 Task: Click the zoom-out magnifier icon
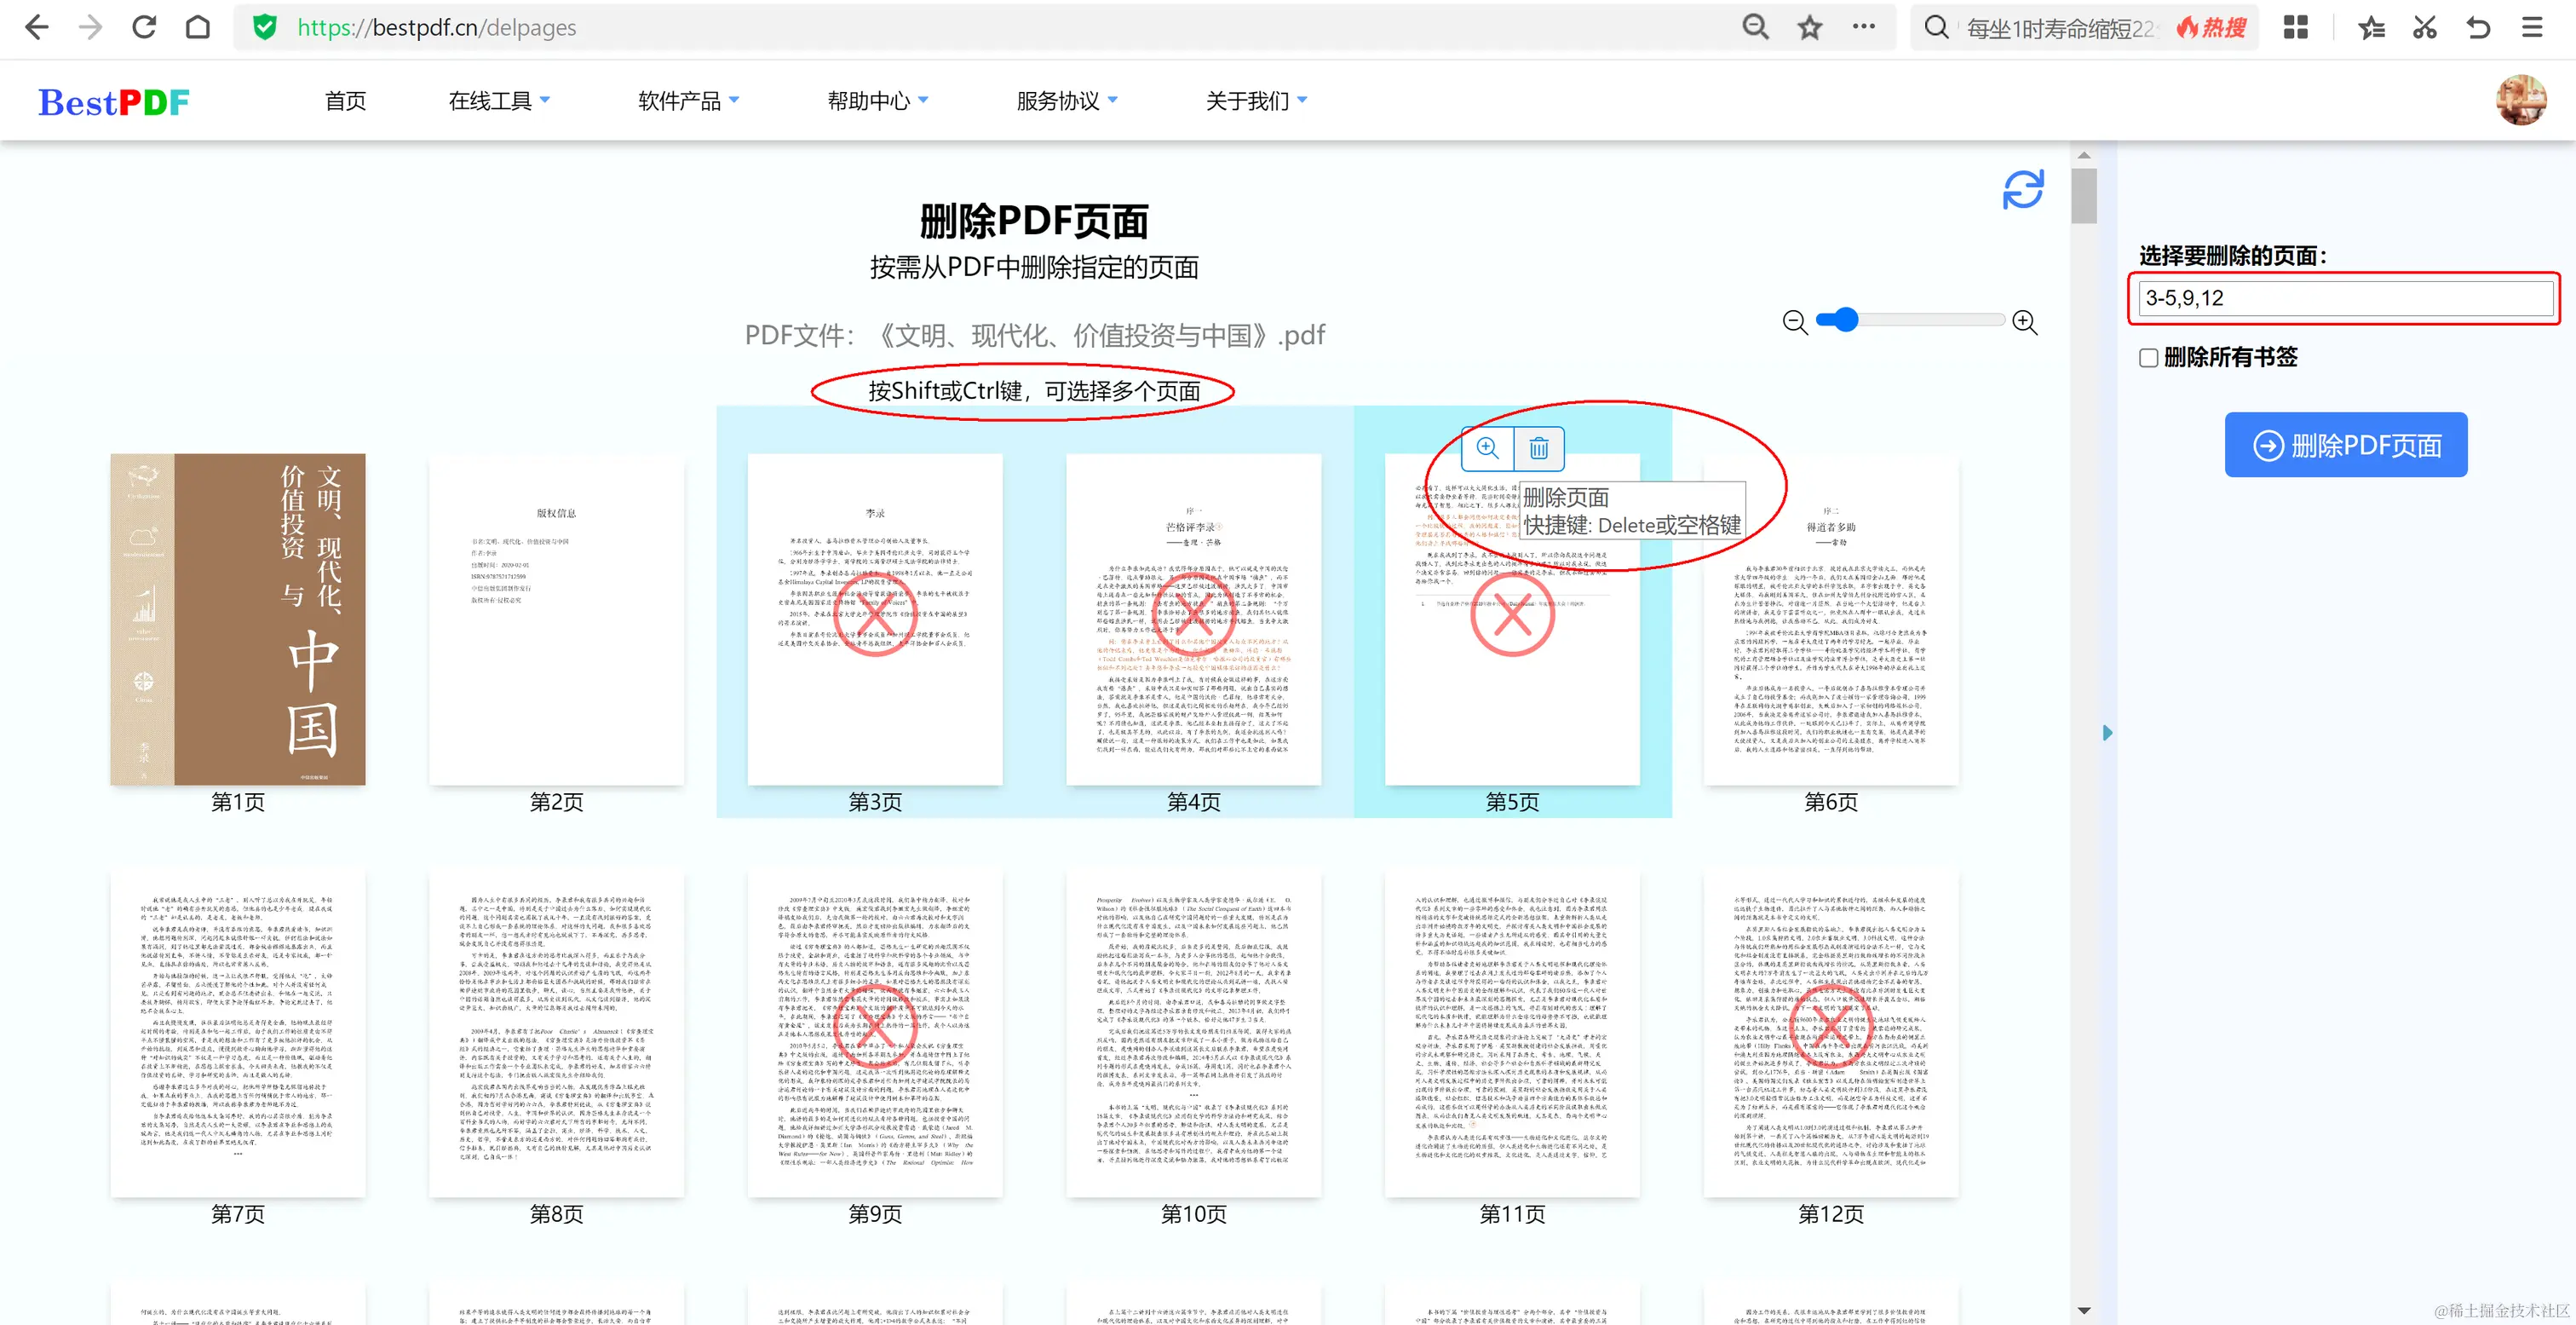1795,321
